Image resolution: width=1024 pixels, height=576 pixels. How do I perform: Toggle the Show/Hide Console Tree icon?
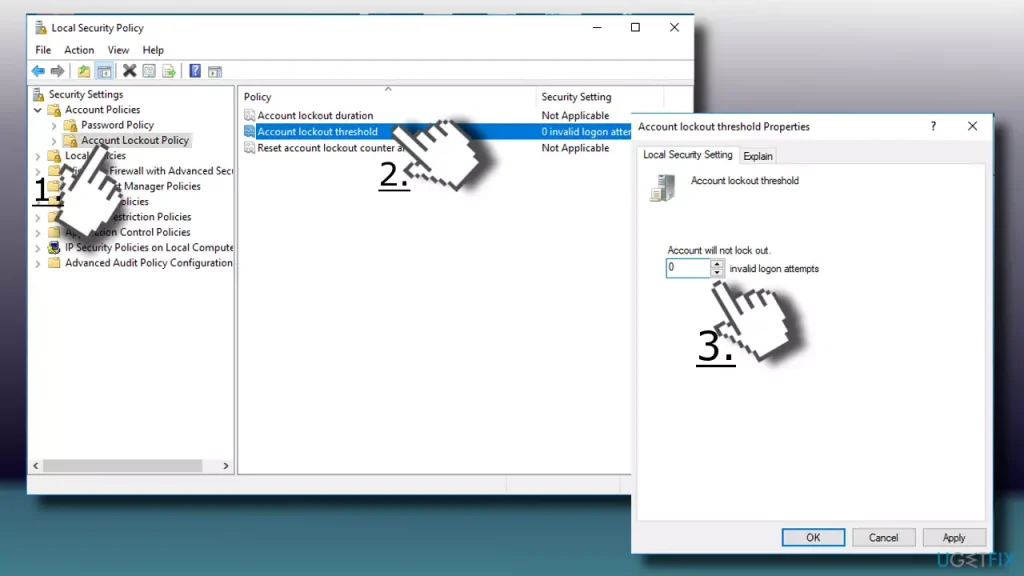103,71
